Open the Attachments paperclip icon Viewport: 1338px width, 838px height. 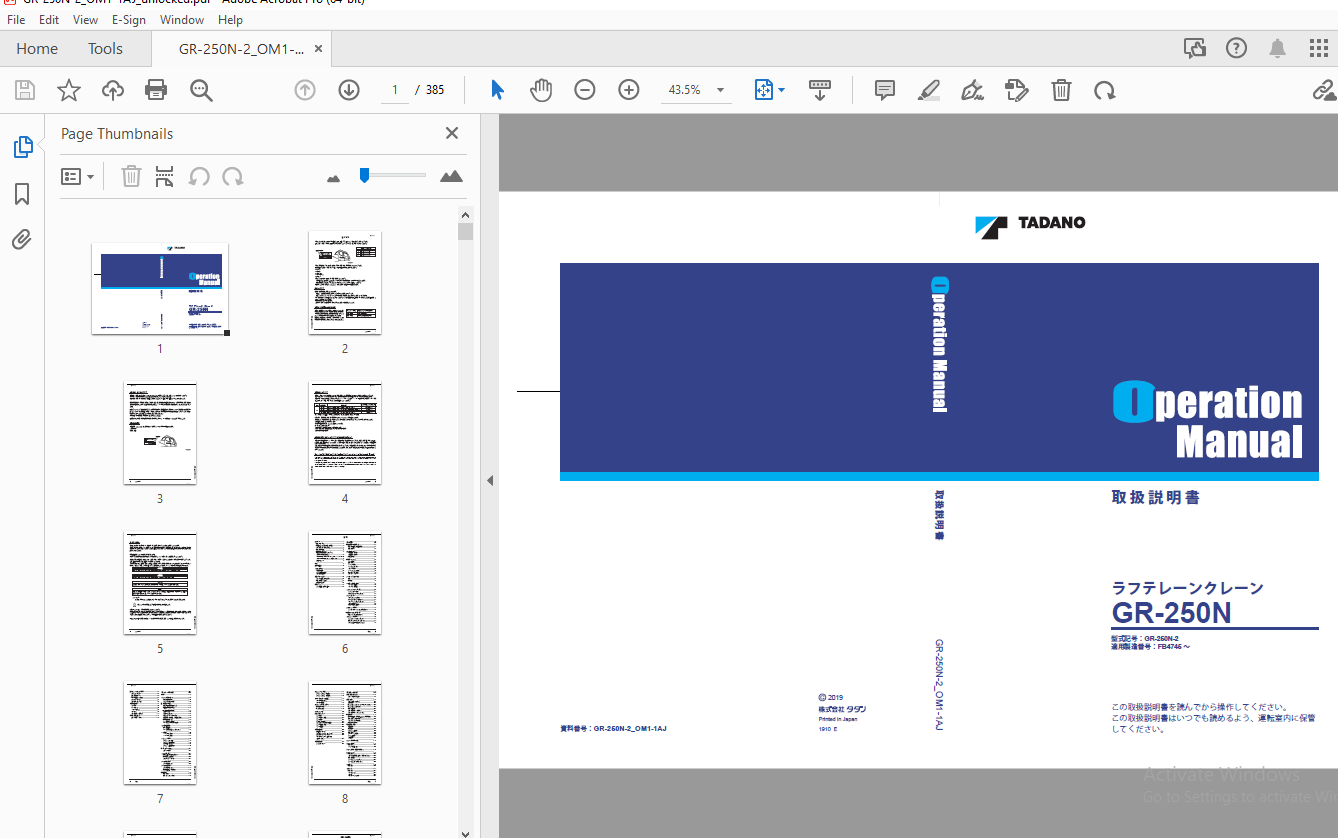point(22,240)
